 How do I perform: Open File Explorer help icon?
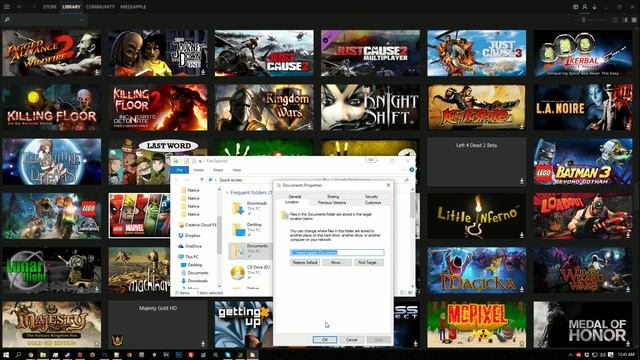(411, 170)
